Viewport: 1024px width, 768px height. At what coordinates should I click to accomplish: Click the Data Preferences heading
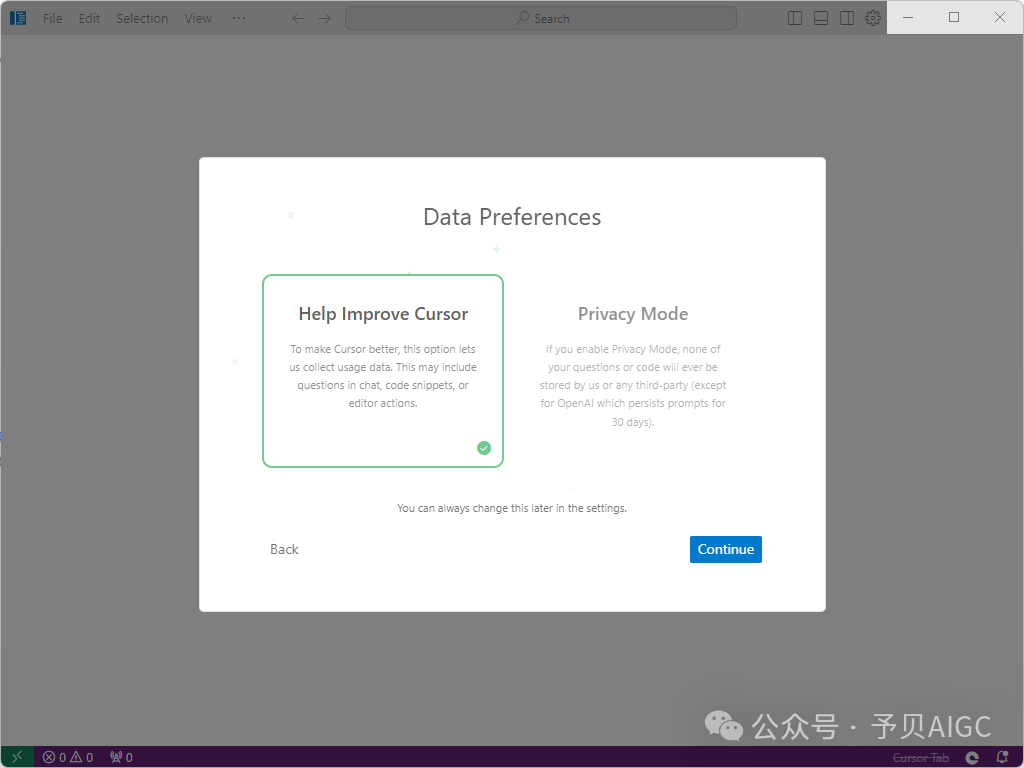tap(512, 217)
